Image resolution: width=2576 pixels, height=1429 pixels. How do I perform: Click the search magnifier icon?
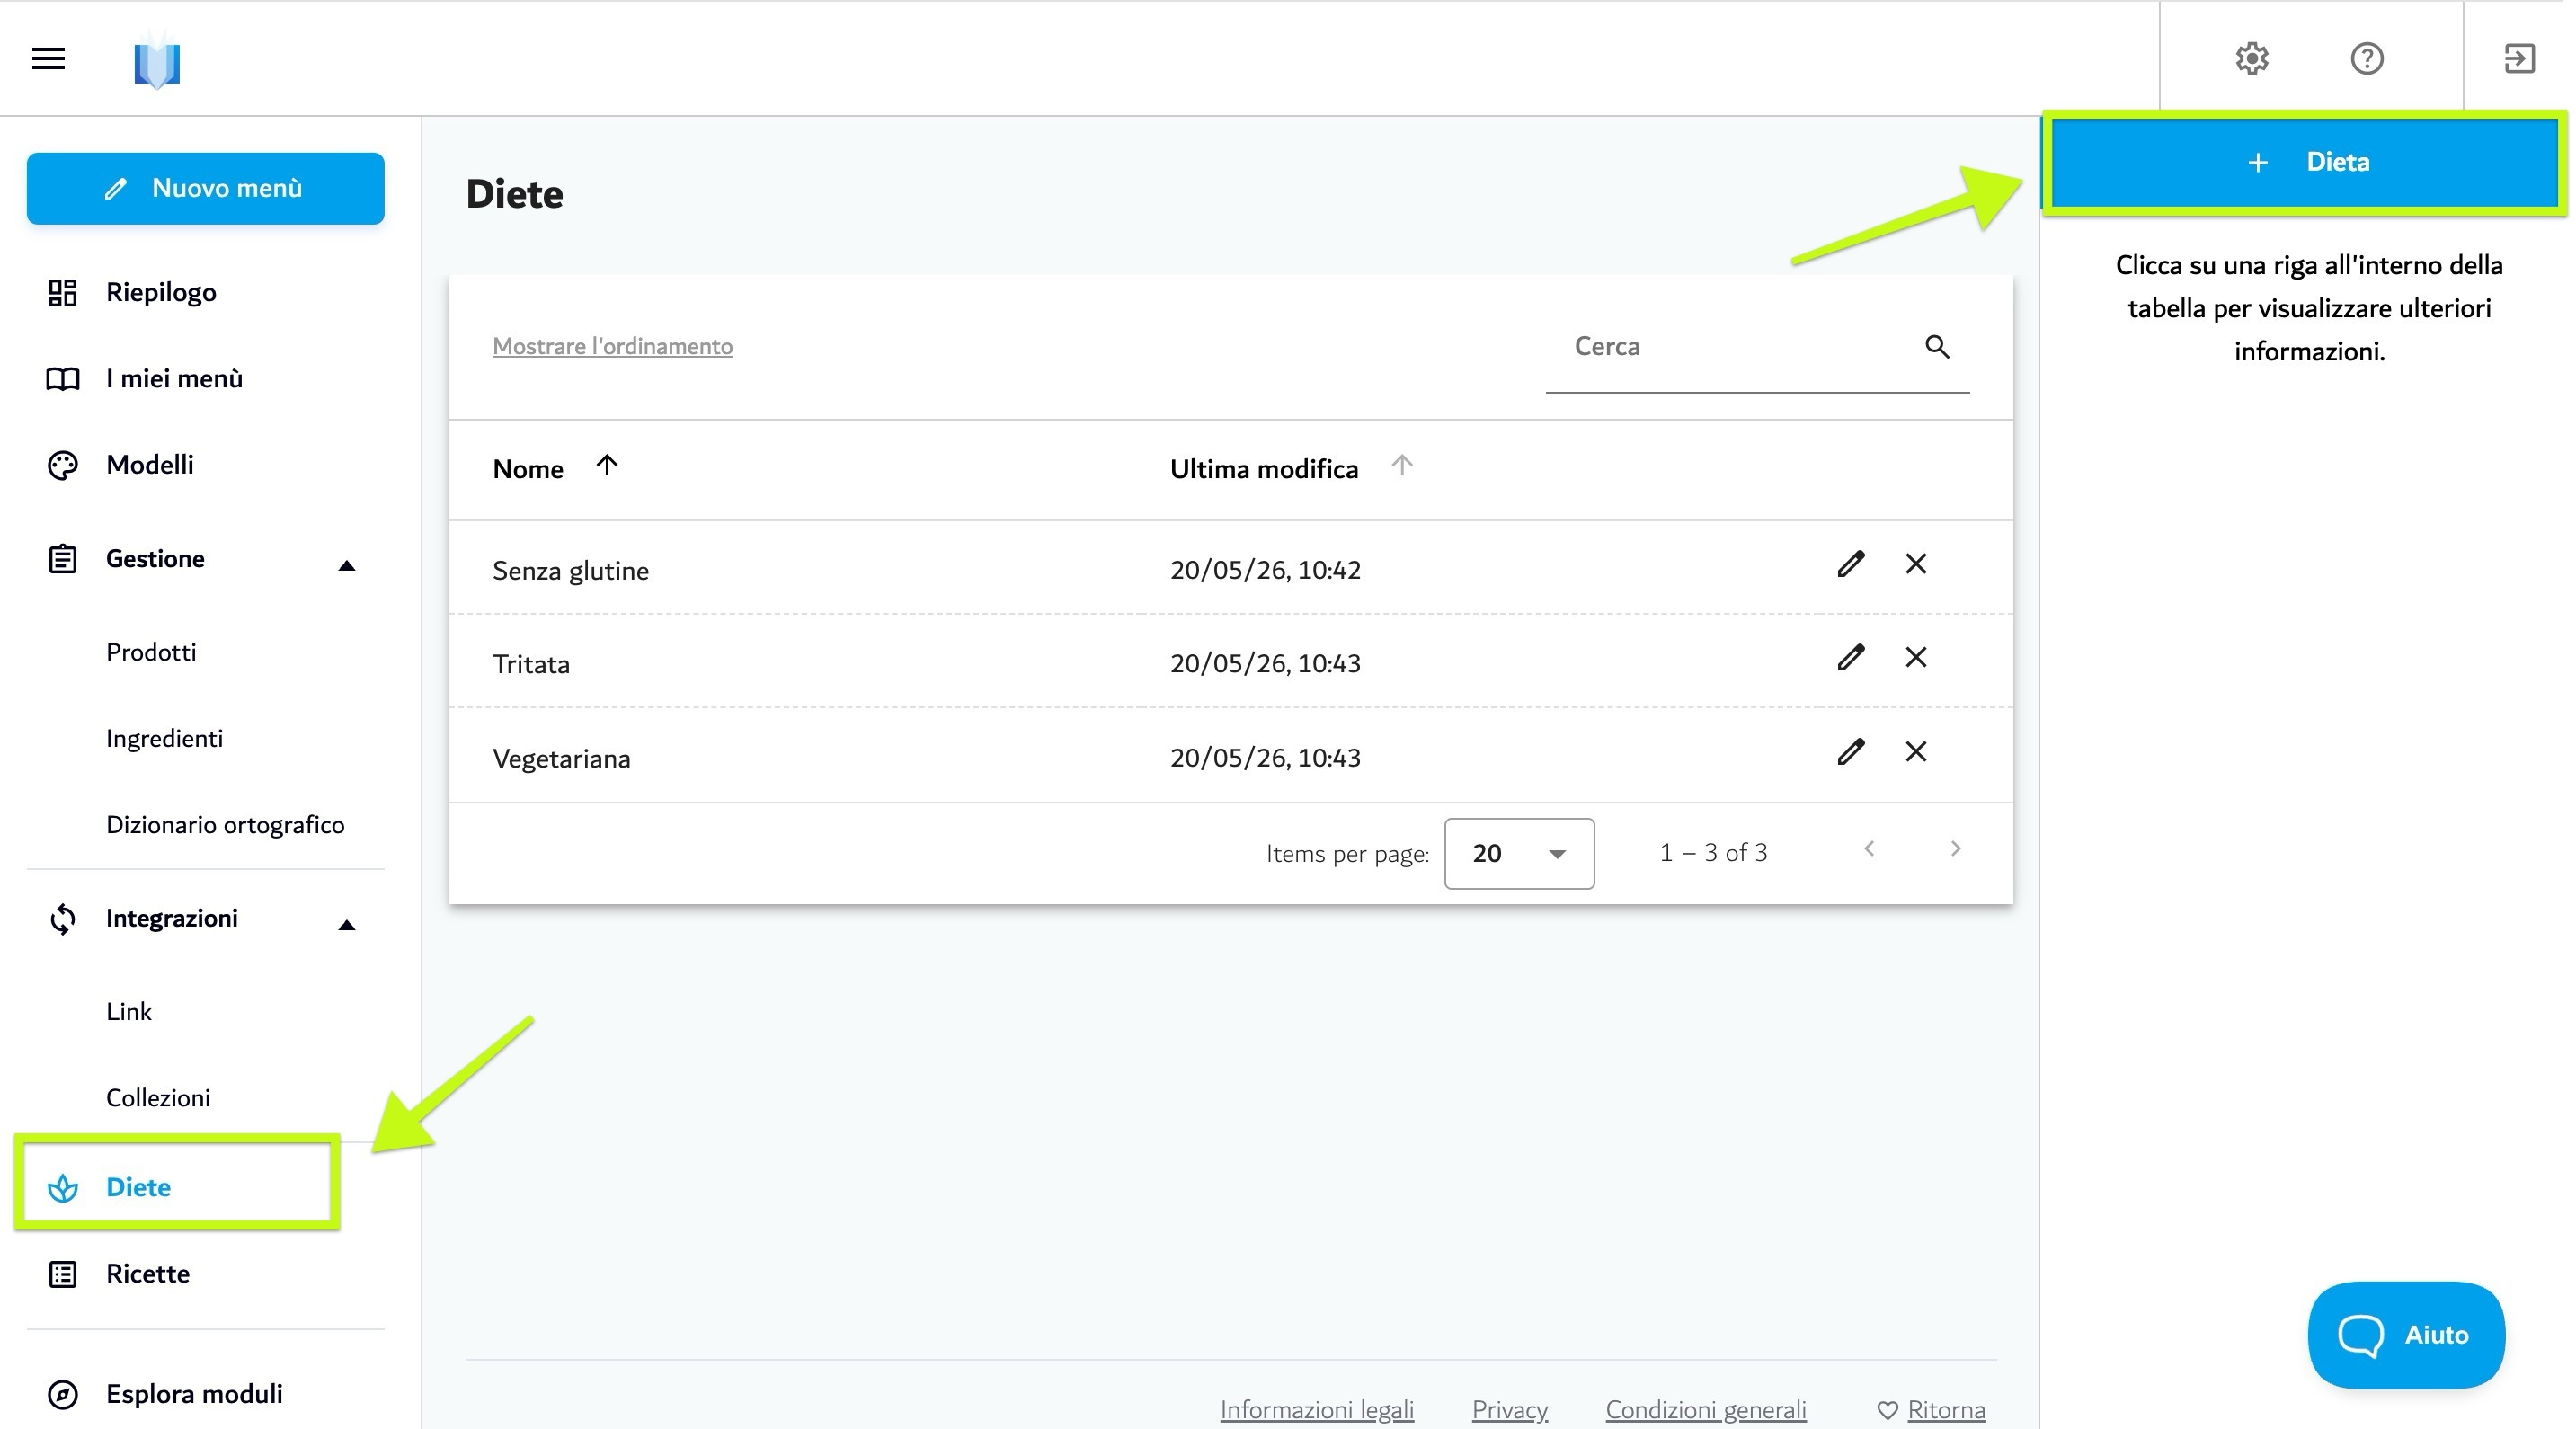pos(1936,346)
